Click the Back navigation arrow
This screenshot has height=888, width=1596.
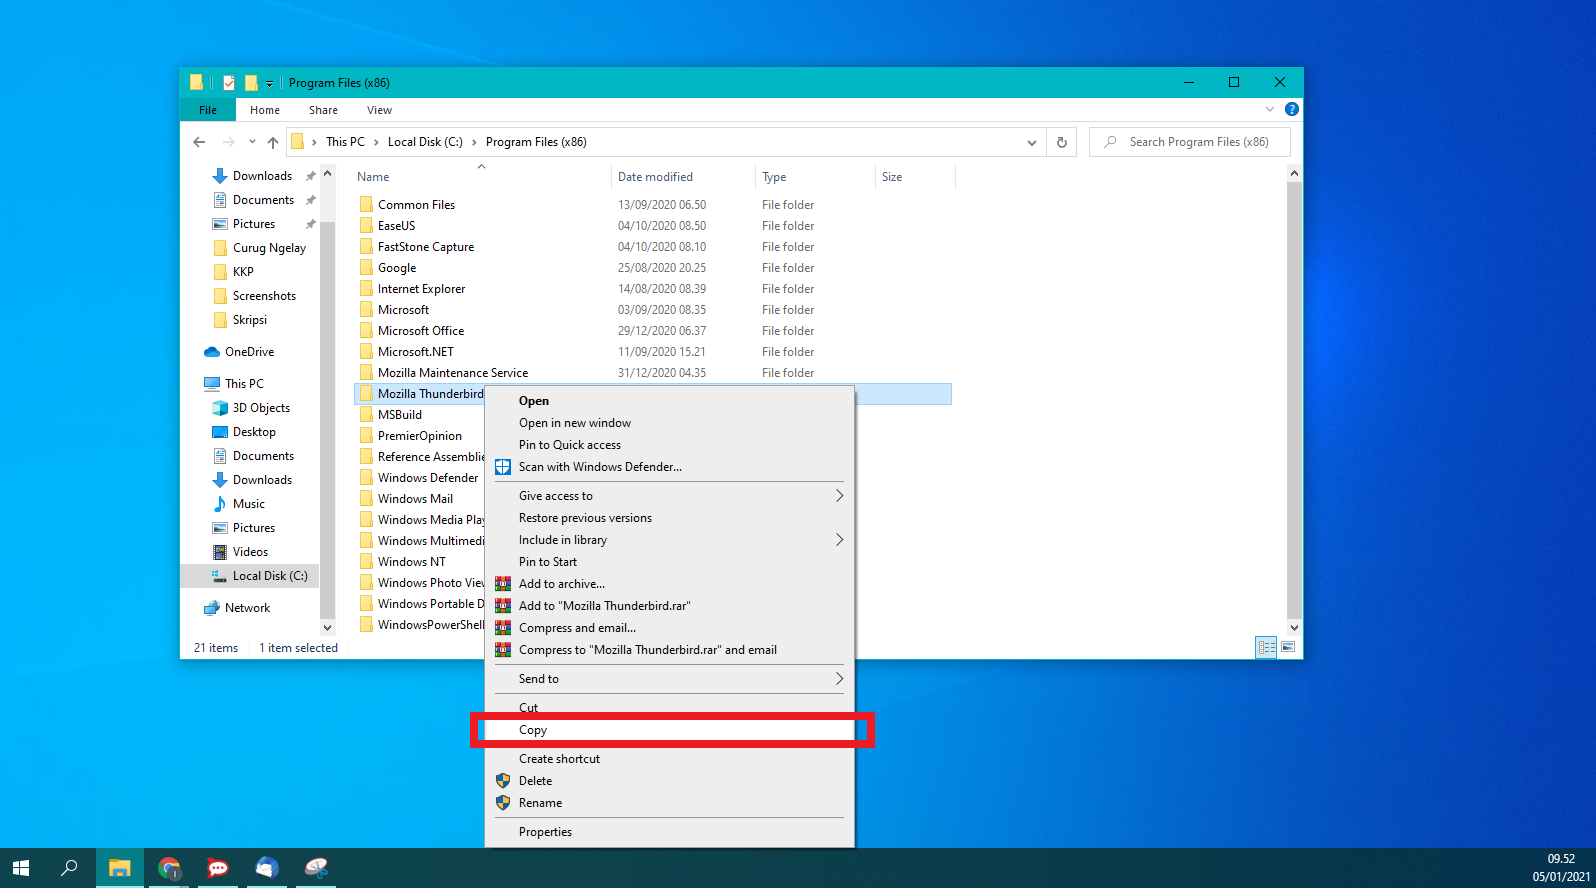point(199,142)
